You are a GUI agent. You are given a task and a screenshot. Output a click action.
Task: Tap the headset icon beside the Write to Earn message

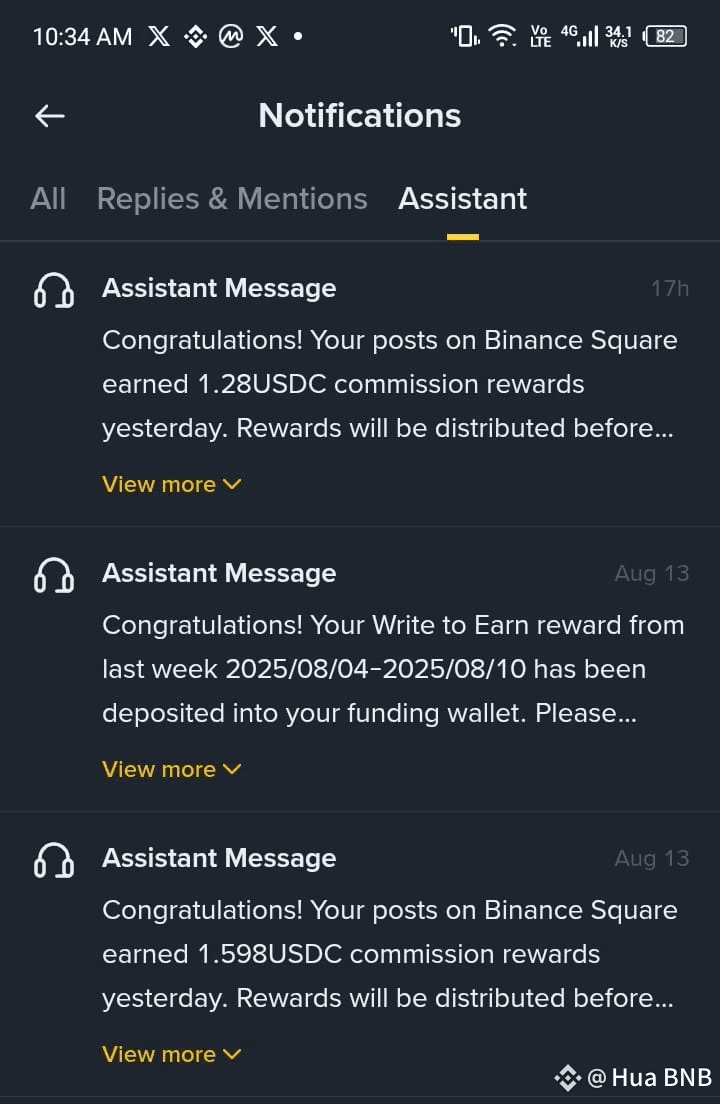pyautogui.click(x=54, y=576)
